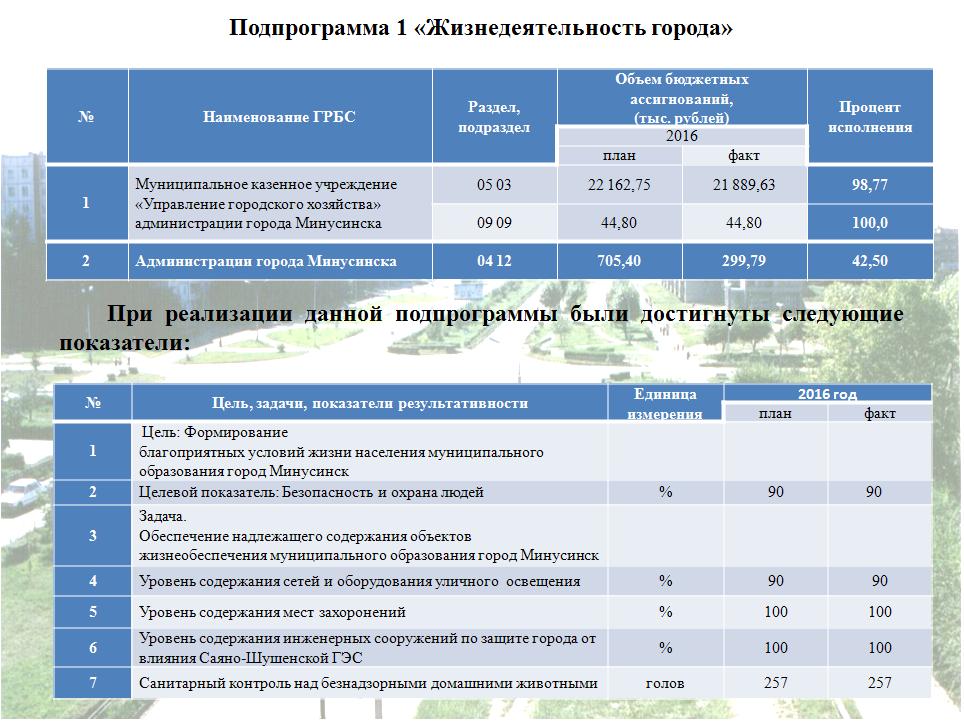964x722 pixels.
Task: Click 'план' subheader in budget table
Action: (619, 156)
